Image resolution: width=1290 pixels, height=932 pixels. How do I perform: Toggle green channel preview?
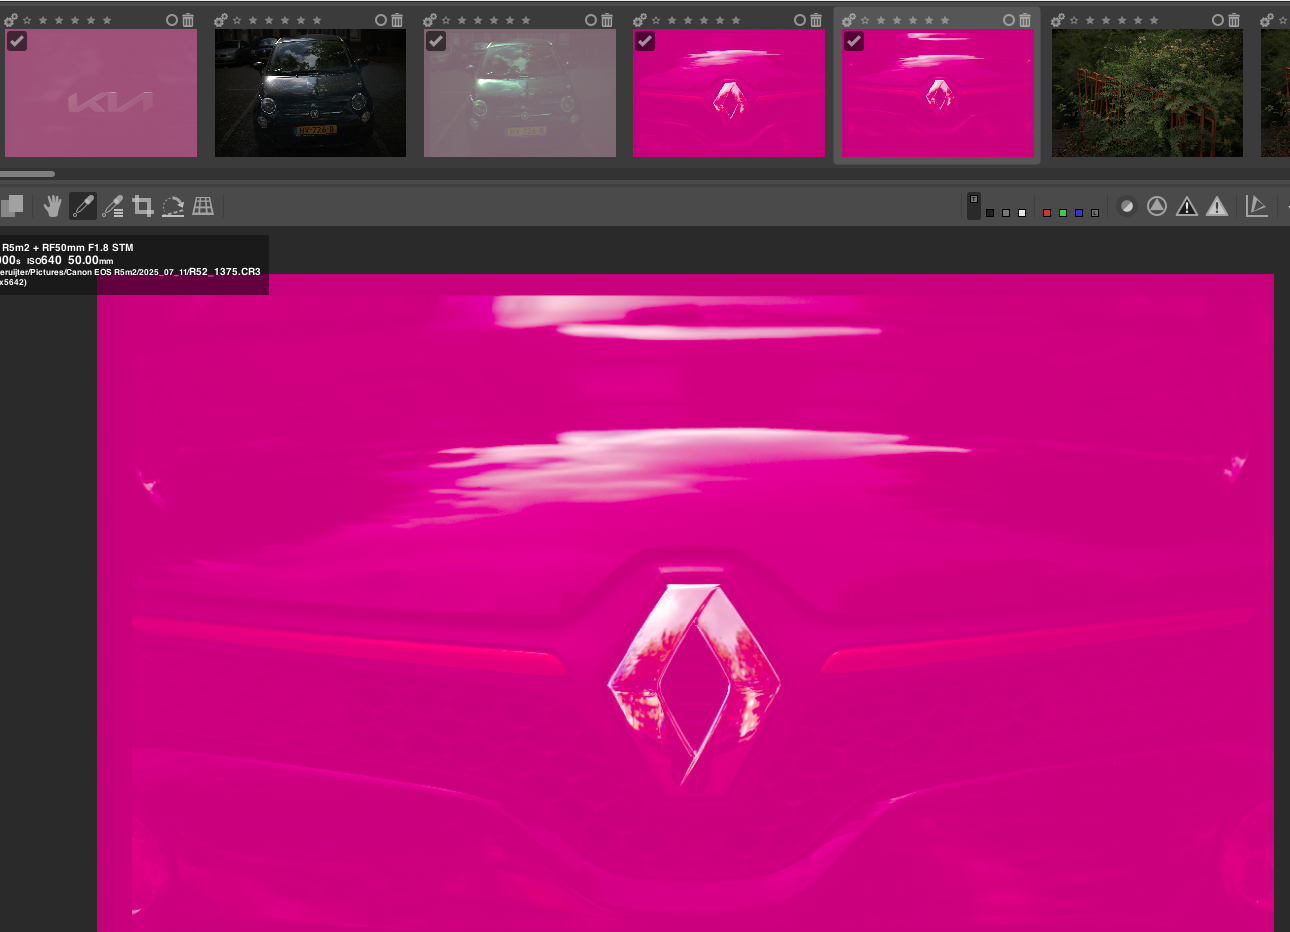pos(1063,213)
